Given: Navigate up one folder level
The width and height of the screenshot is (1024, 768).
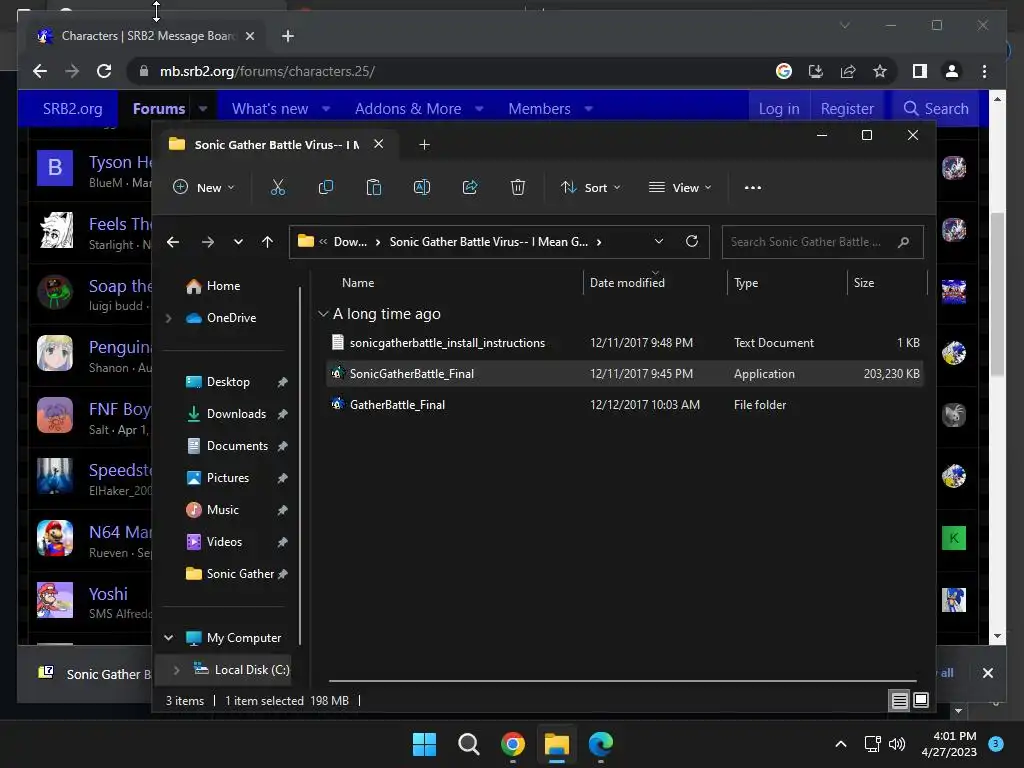Looking at the screenshot, I should [x=267, y=242].
